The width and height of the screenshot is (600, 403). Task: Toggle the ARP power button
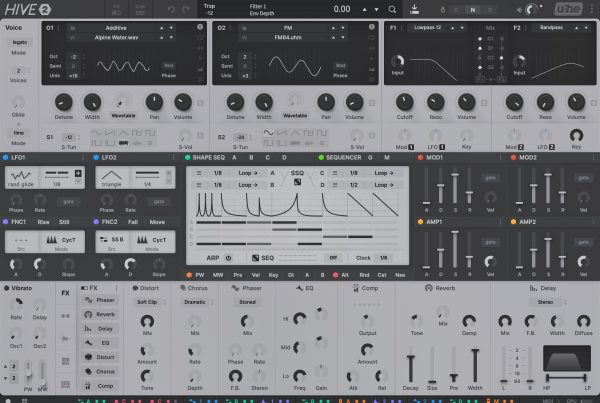click(228, 258)
